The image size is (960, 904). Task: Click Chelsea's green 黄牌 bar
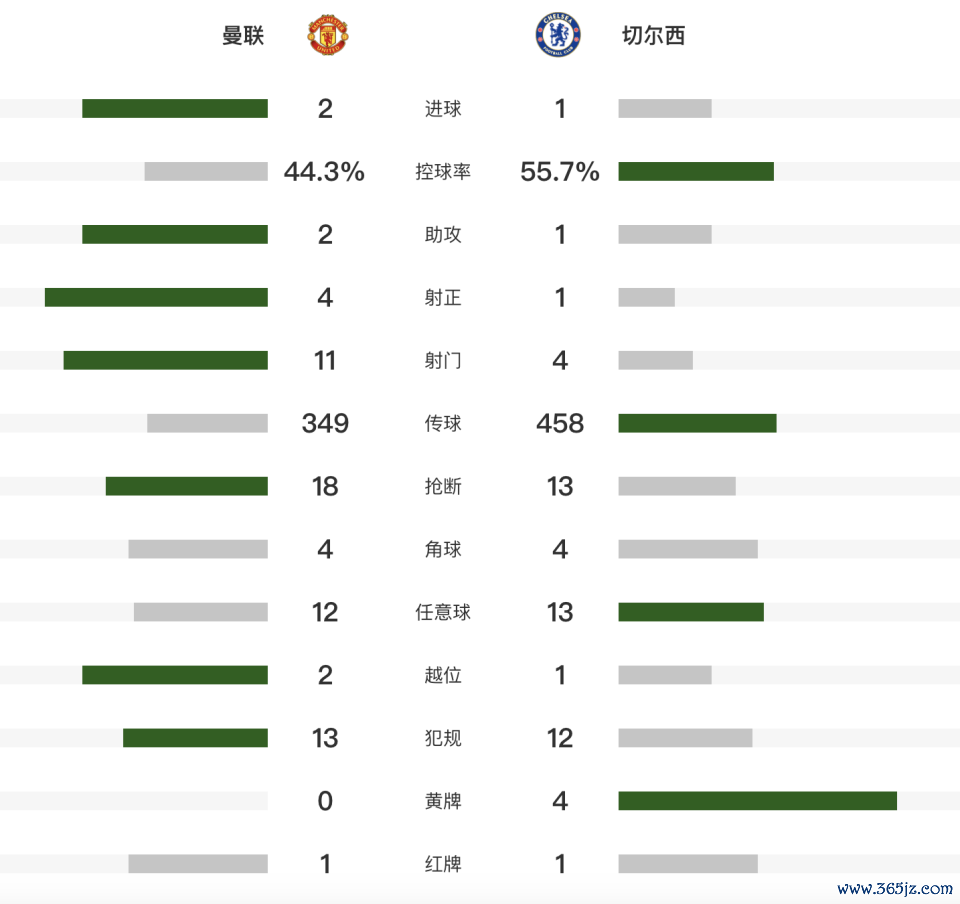pyautogui.click(x=757, y=801)
